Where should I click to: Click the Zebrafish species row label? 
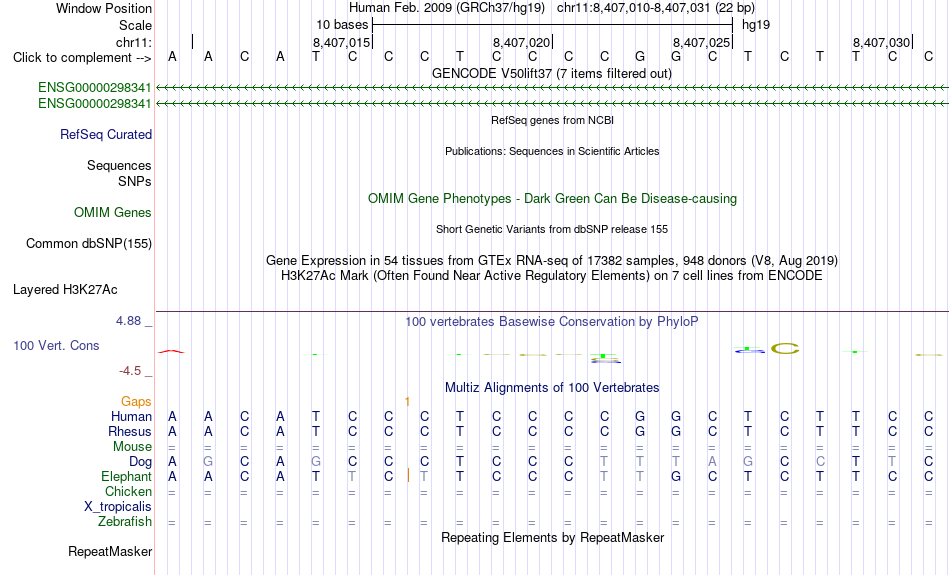click(x=125, y=522)
